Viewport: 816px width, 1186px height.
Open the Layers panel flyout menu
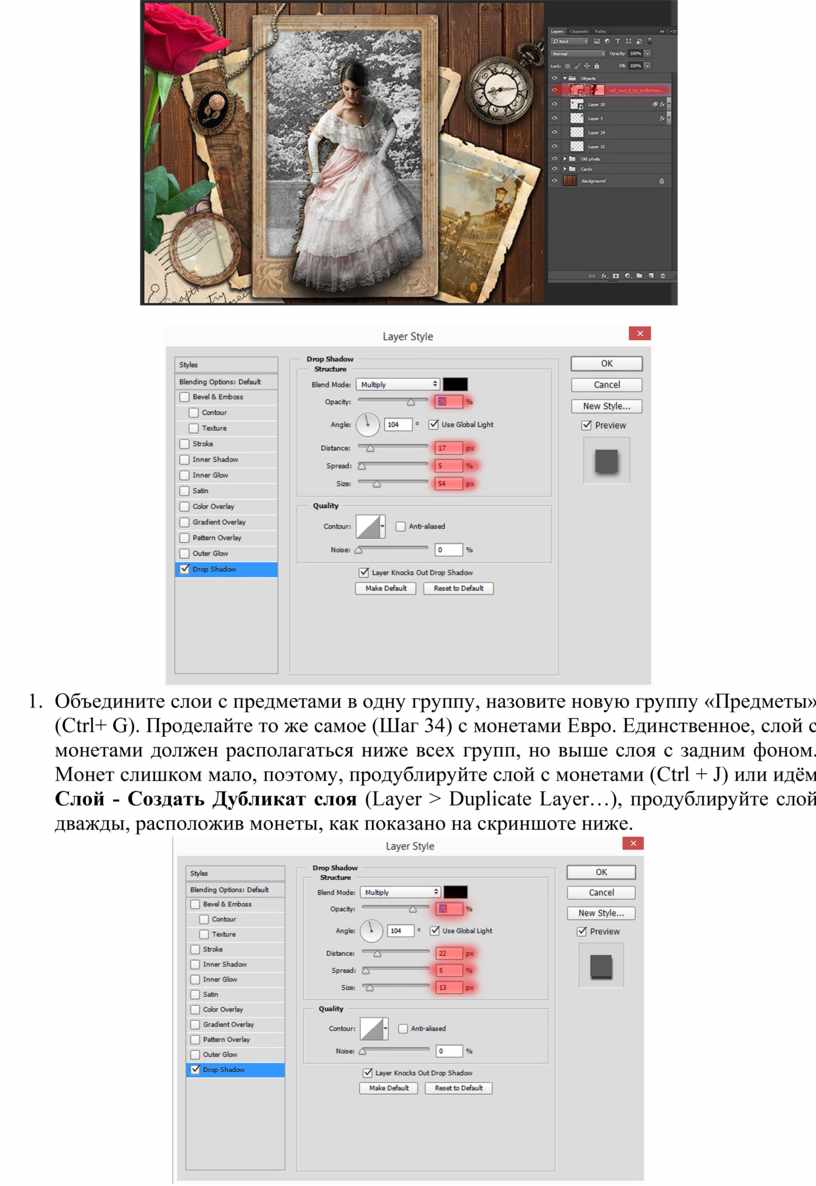point(672,32)
